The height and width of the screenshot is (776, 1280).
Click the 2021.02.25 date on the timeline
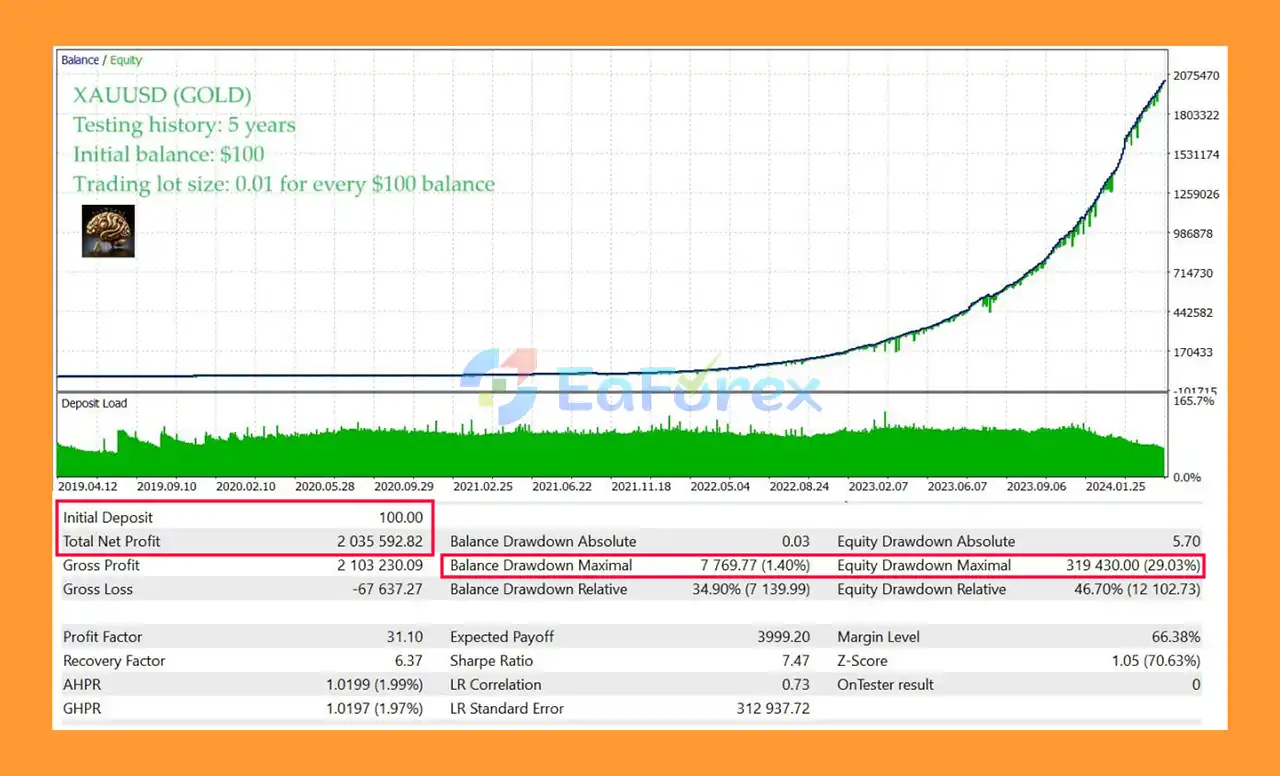pos(483,487)
